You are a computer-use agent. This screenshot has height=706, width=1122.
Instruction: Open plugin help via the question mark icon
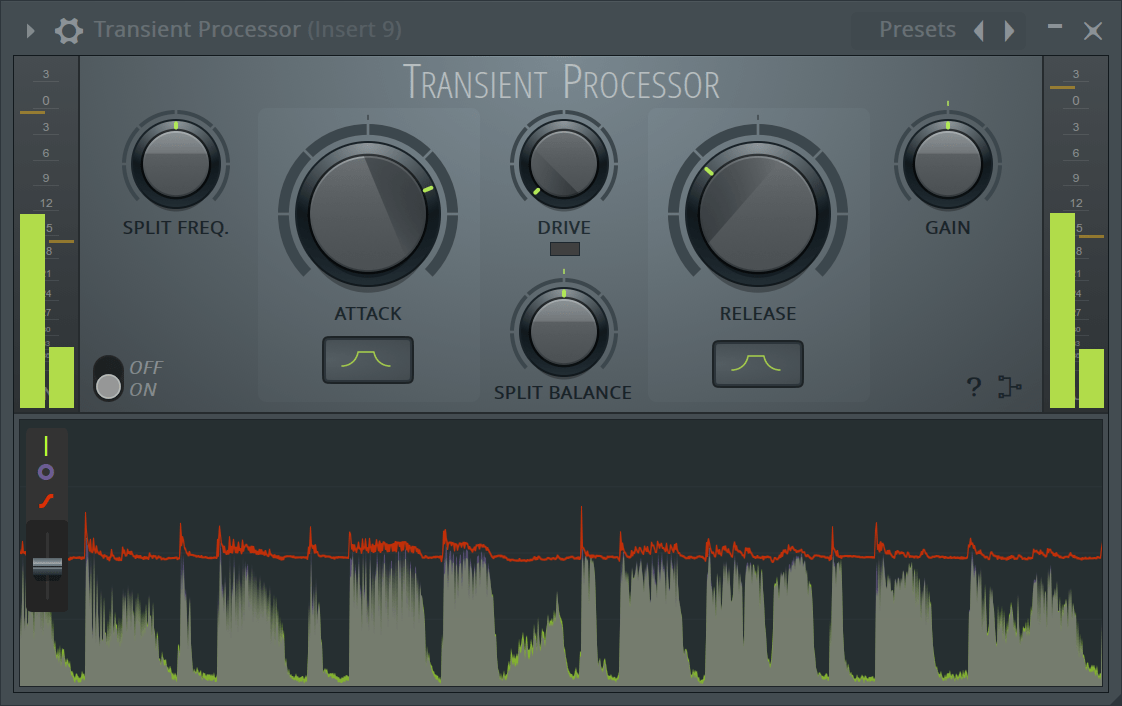tap(974, 387)
